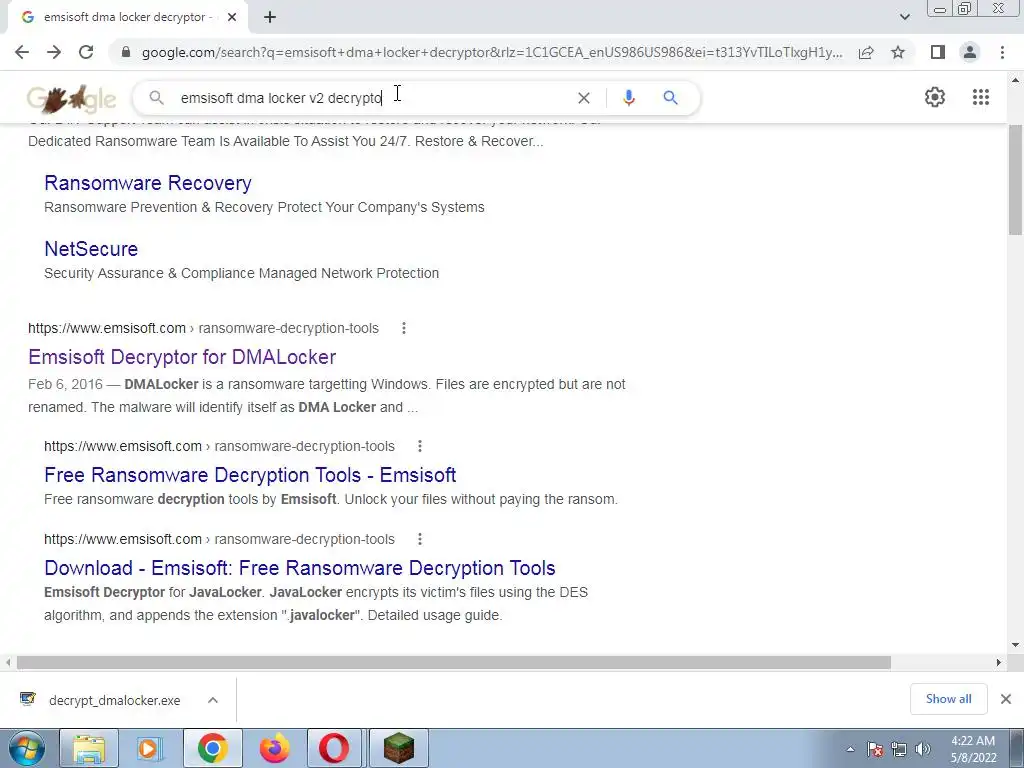
Task: Go back to the previous page
Action: 22,52
